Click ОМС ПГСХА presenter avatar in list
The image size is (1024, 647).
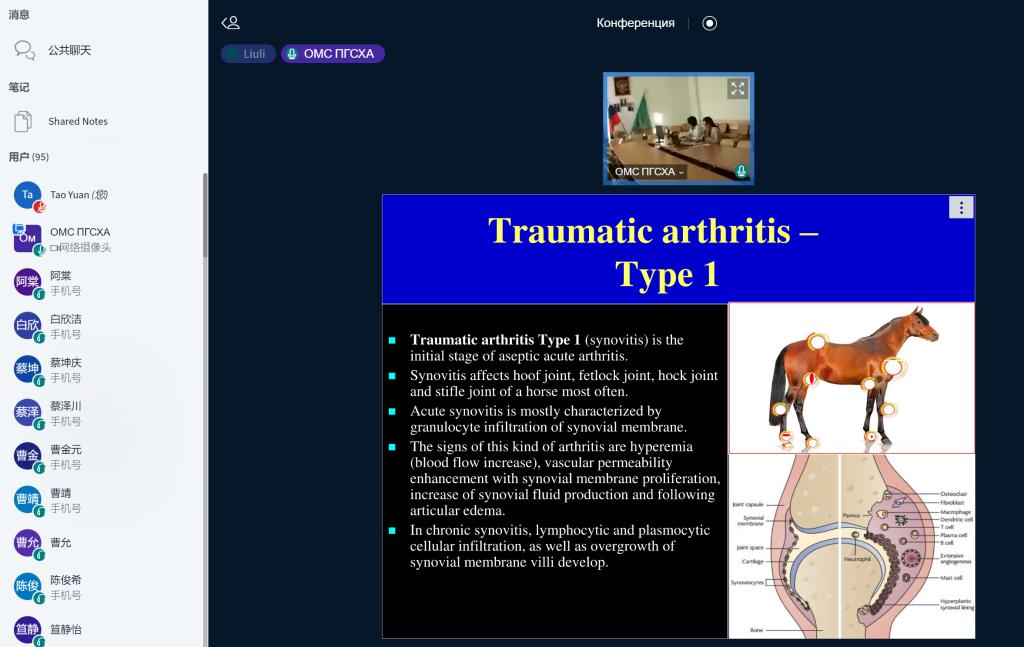click(x=28, y=239)
